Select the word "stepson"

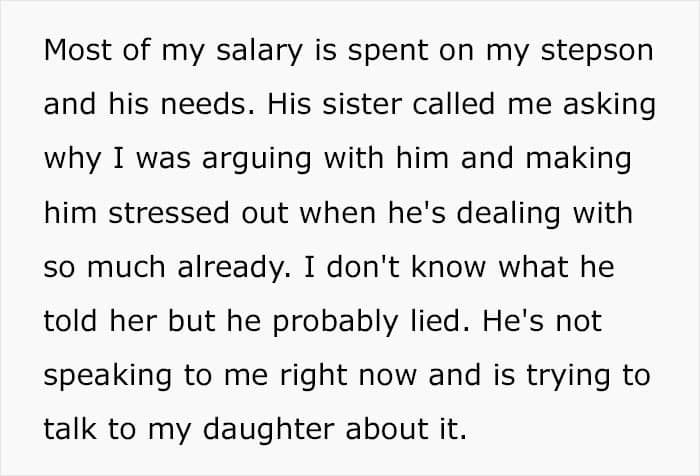coord(597,52)
